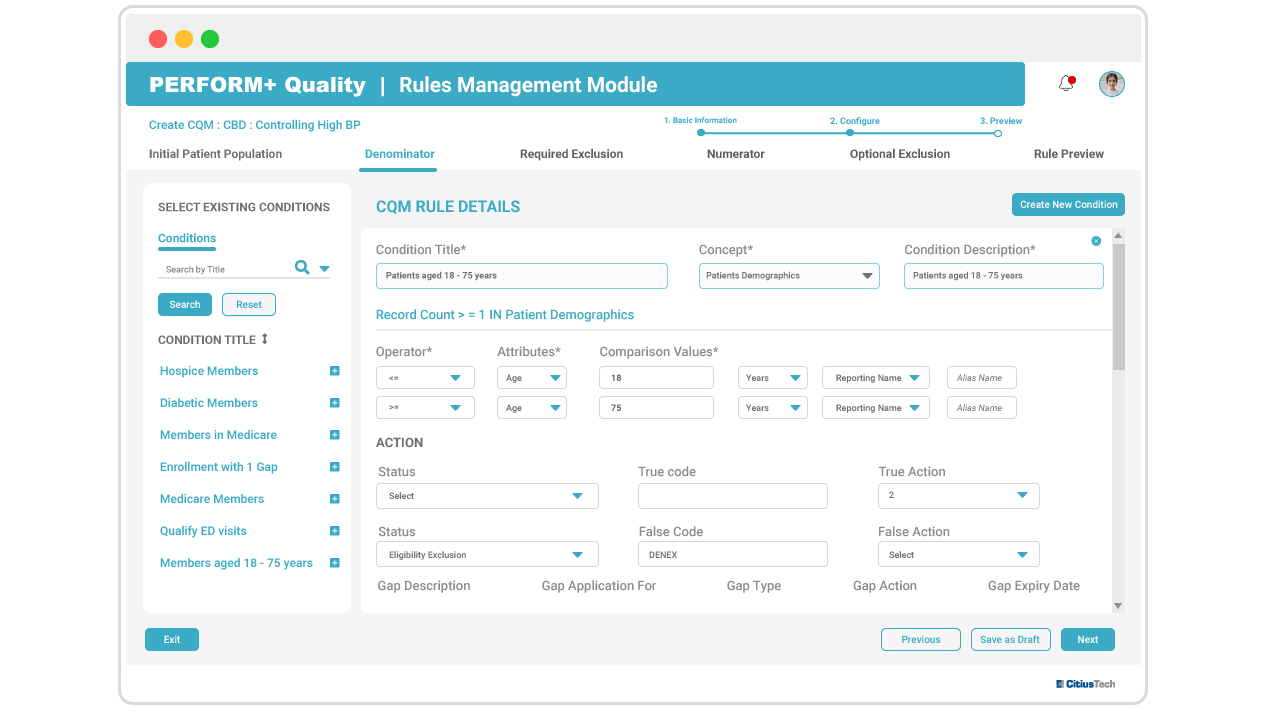Add Medicare Members condition with plus icon
The width and height of the screenshot is (1280, 720).
(x=335, y=499)
